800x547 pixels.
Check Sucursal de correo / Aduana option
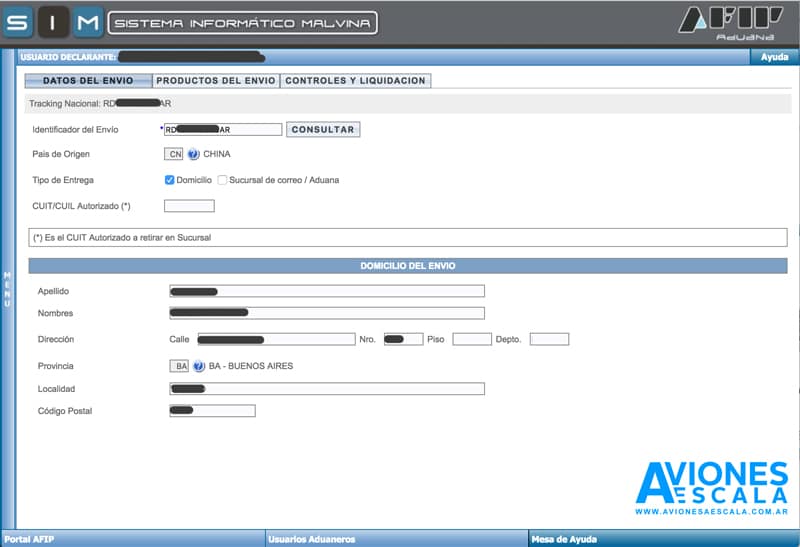coord(222,180)
